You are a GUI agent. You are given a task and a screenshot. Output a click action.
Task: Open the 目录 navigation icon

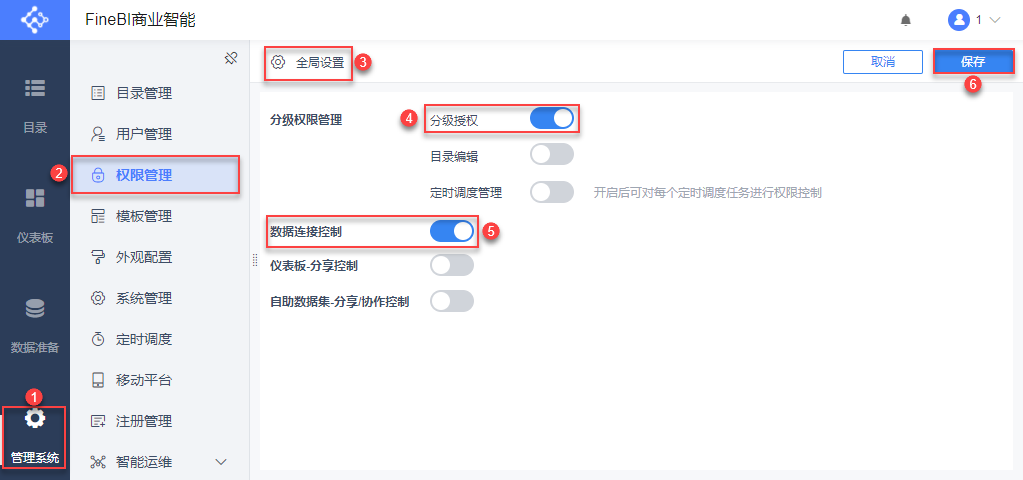(34, 88)
